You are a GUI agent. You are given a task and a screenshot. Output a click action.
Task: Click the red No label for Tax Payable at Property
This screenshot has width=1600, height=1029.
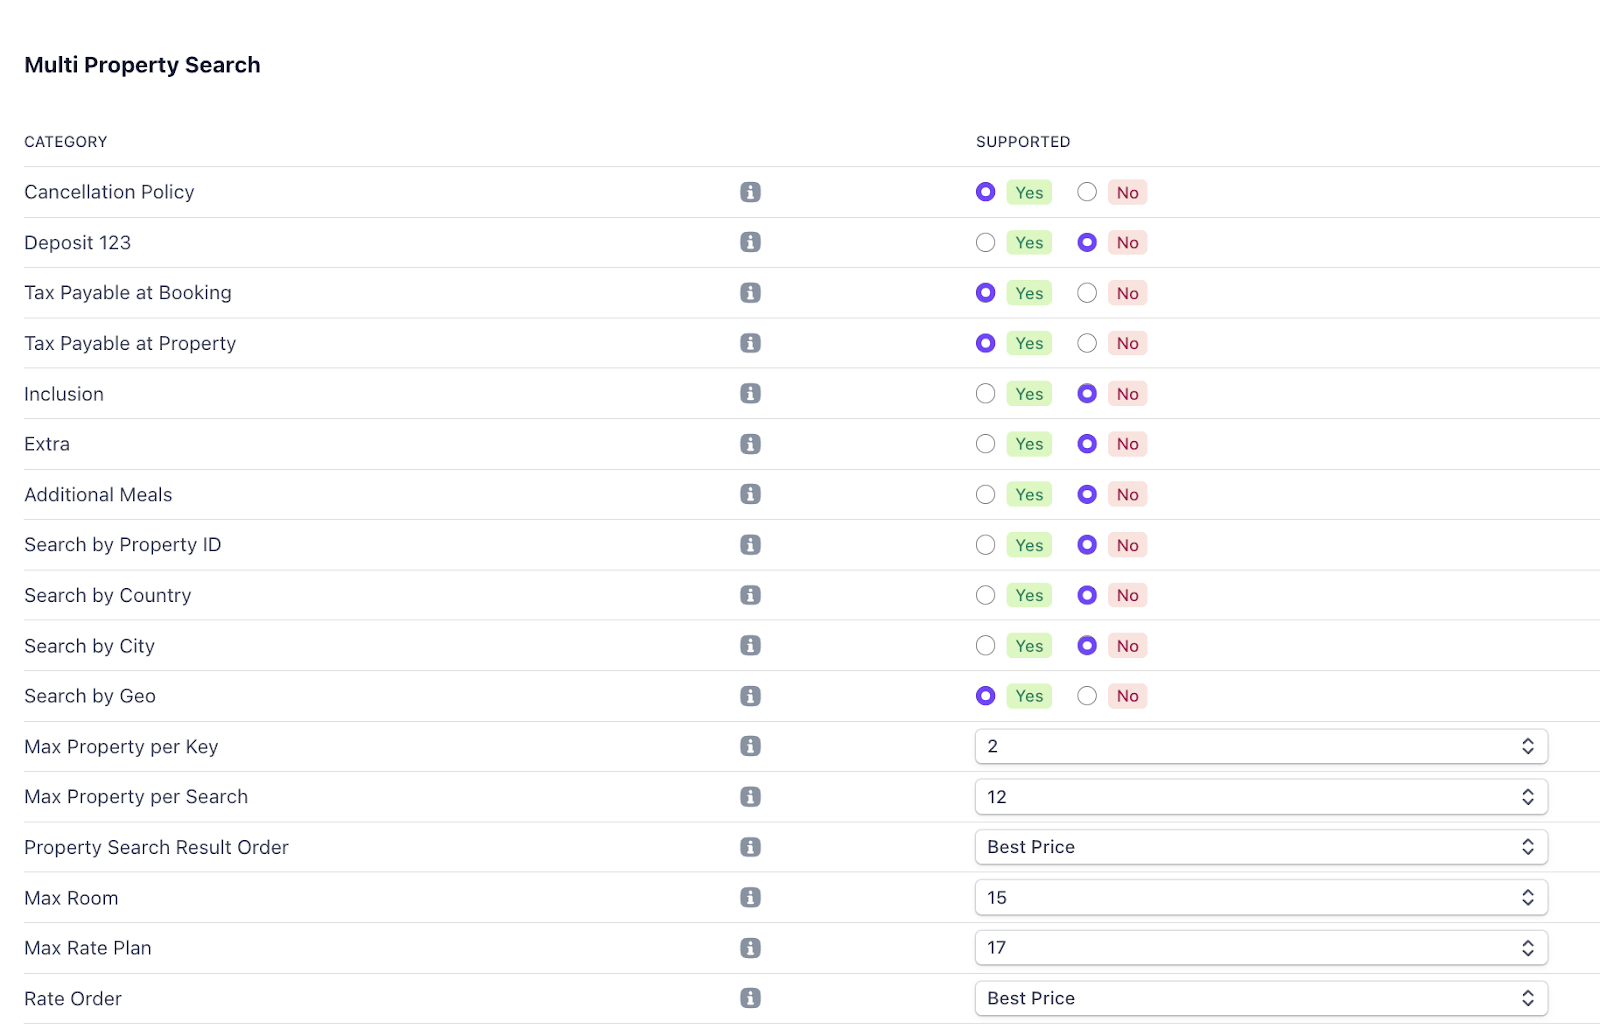point(1127,343)
